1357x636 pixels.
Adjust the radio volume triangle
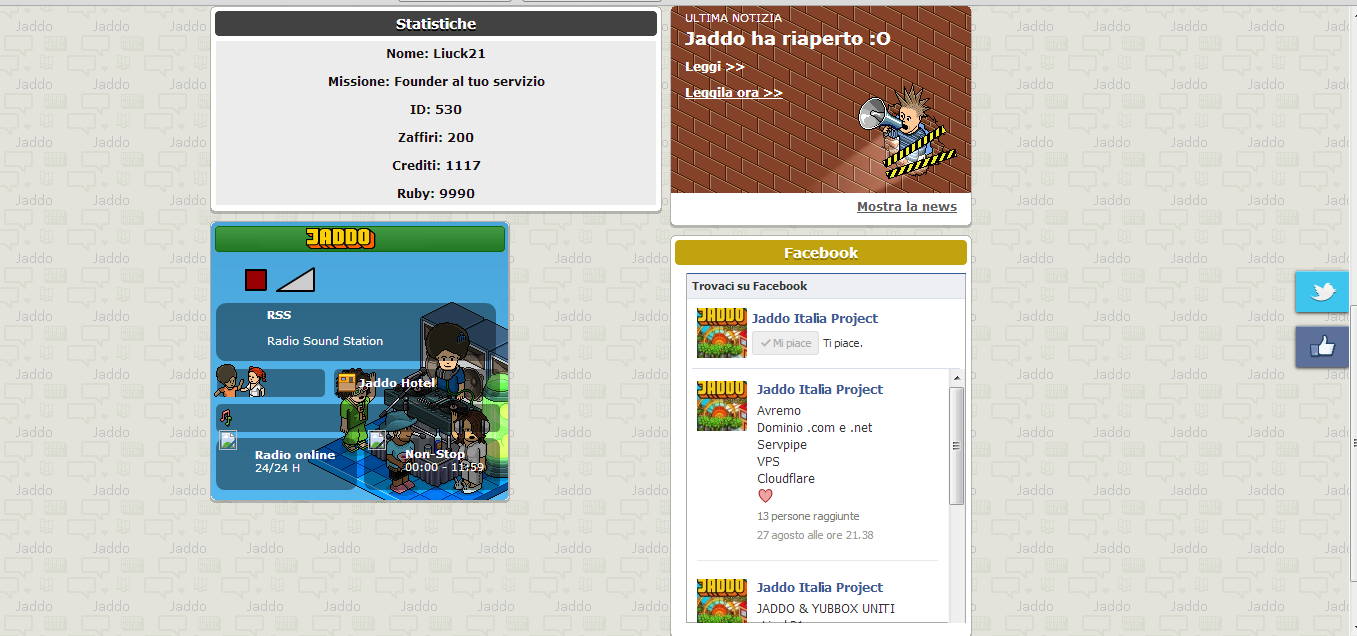click(x=295, y=280)
